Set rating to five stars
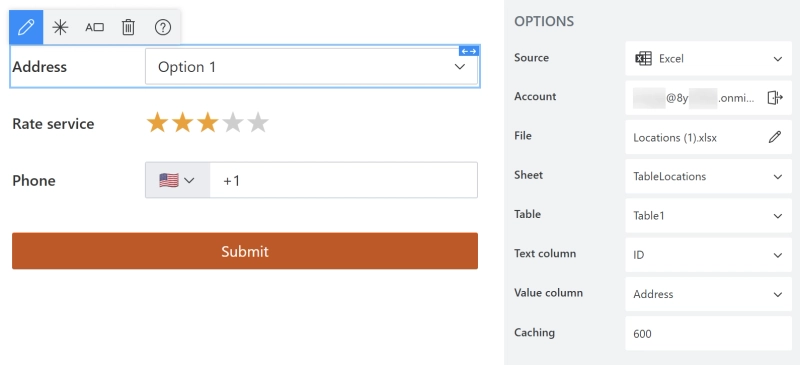This screenshot has width=800, height=365. click(258, 123)
